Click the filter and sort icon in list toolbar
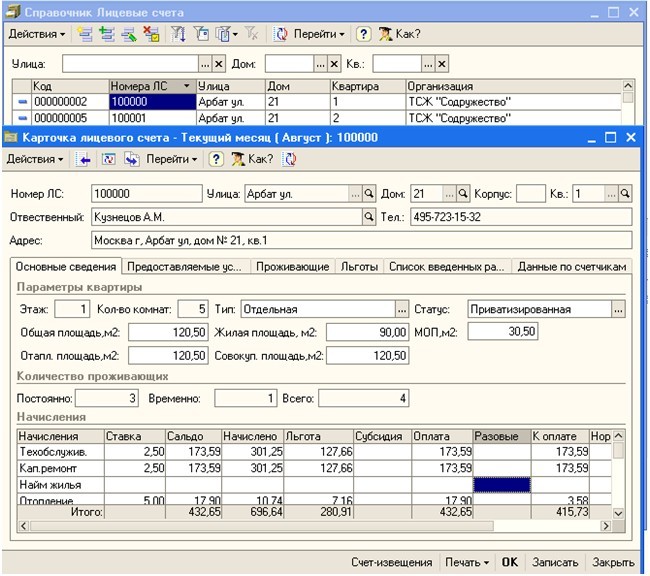Image resolution: width=650 pixels, height=576 pixels. point(179,34)
